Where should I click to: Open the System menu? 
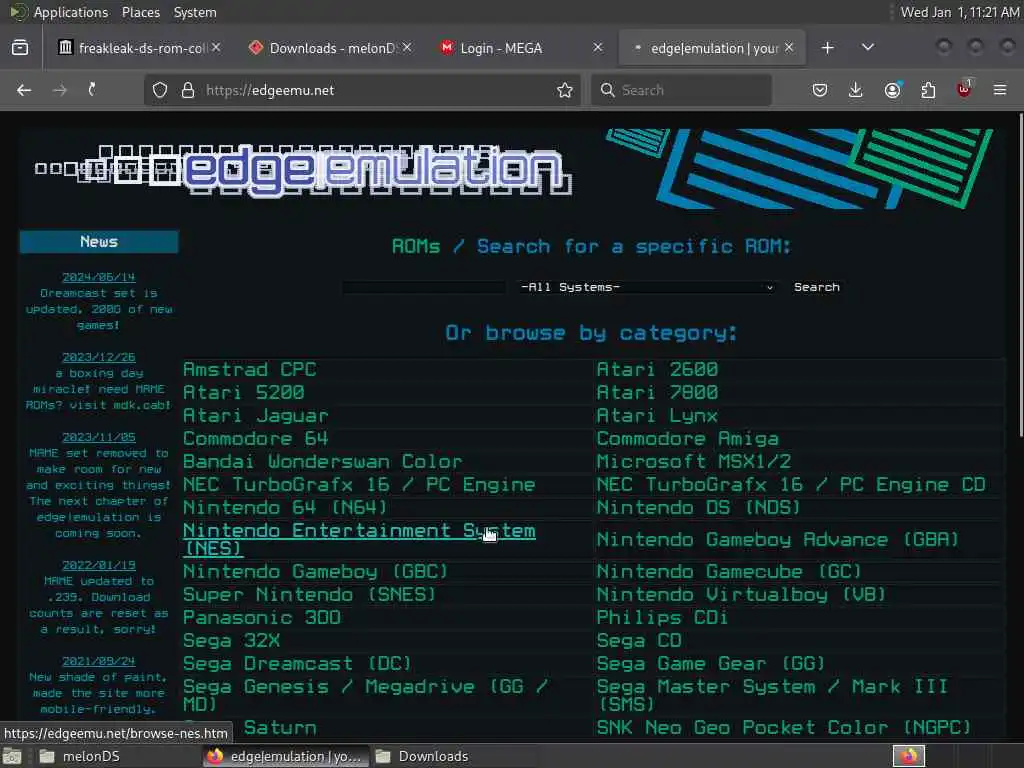pyautogui.click(x=195, y=12)
